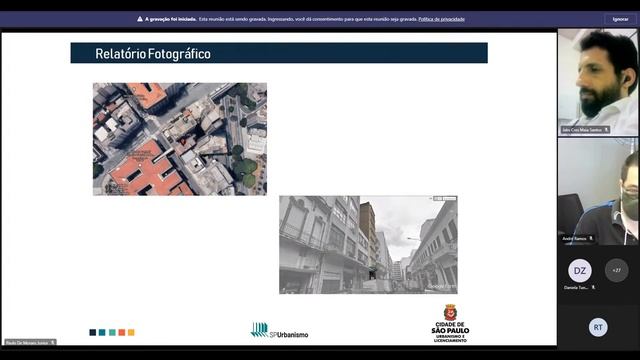The height and width of the screenshot is (360, 640).
Task: Click the Cidade de São Paulo crest logo
Action: (450, 323)
